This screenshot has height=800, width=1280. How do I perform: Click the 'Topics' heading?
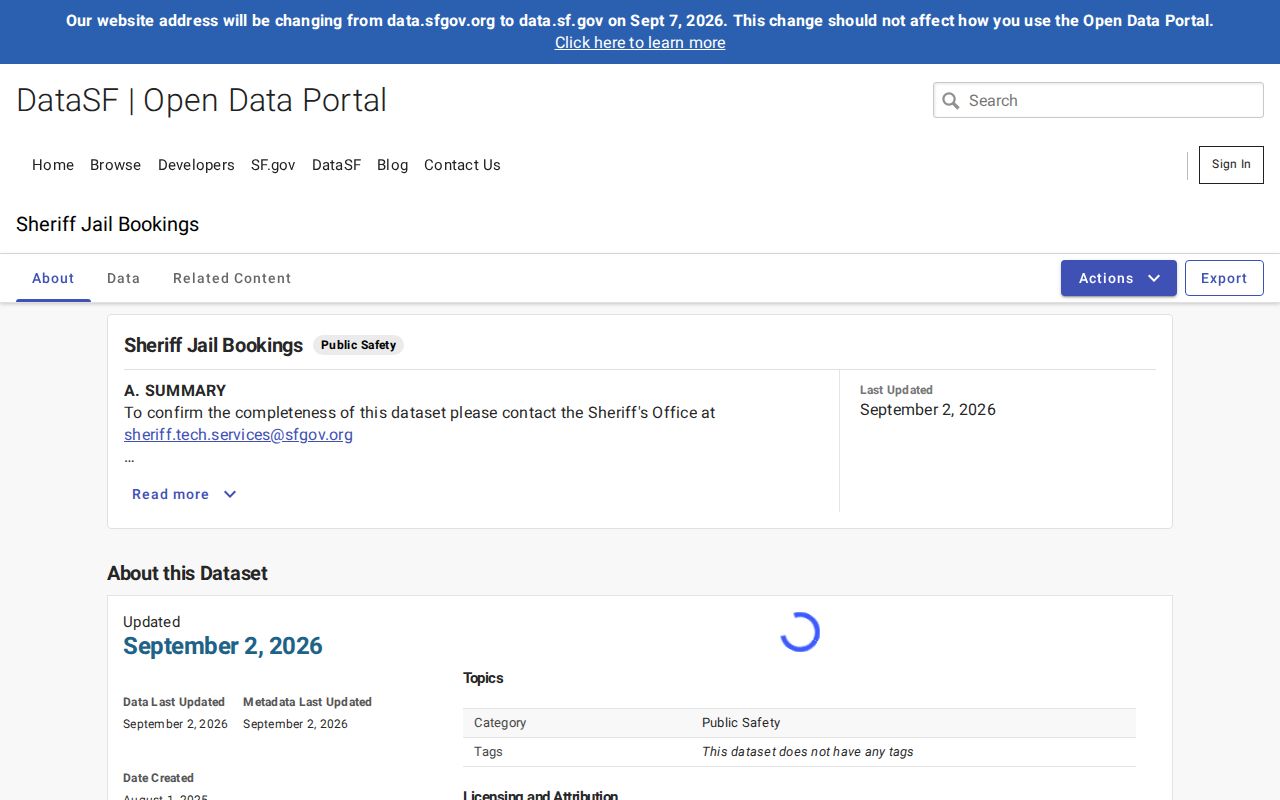coord(483,678)
